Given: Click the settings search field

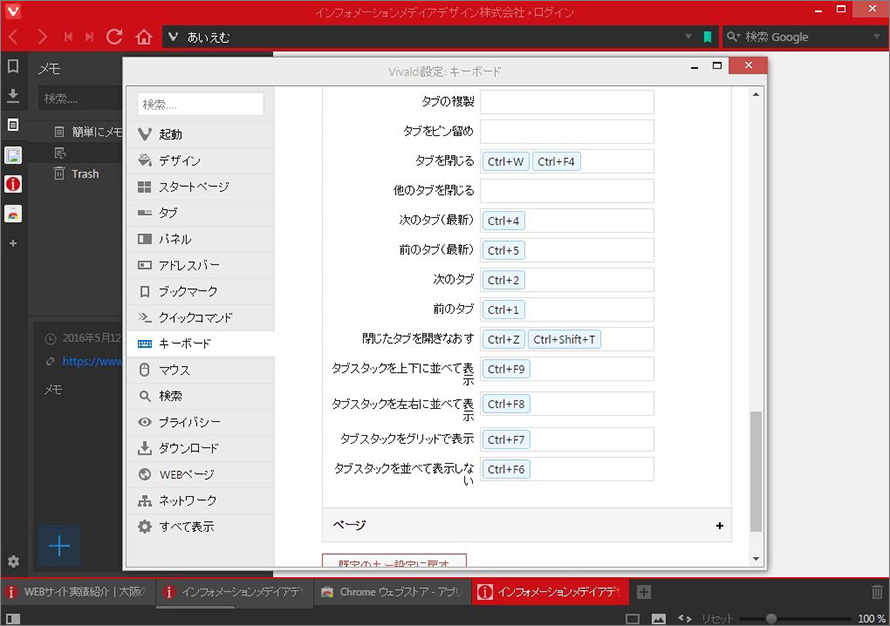Looking at the screenshot, I should tap(200, 104).
